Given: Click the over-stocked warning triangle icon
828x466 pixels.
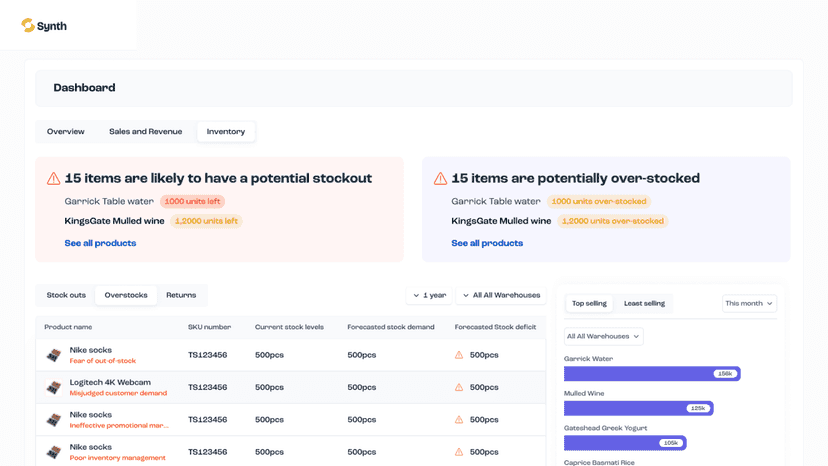Looking at the screenshot, I should [x=440, y=179].
